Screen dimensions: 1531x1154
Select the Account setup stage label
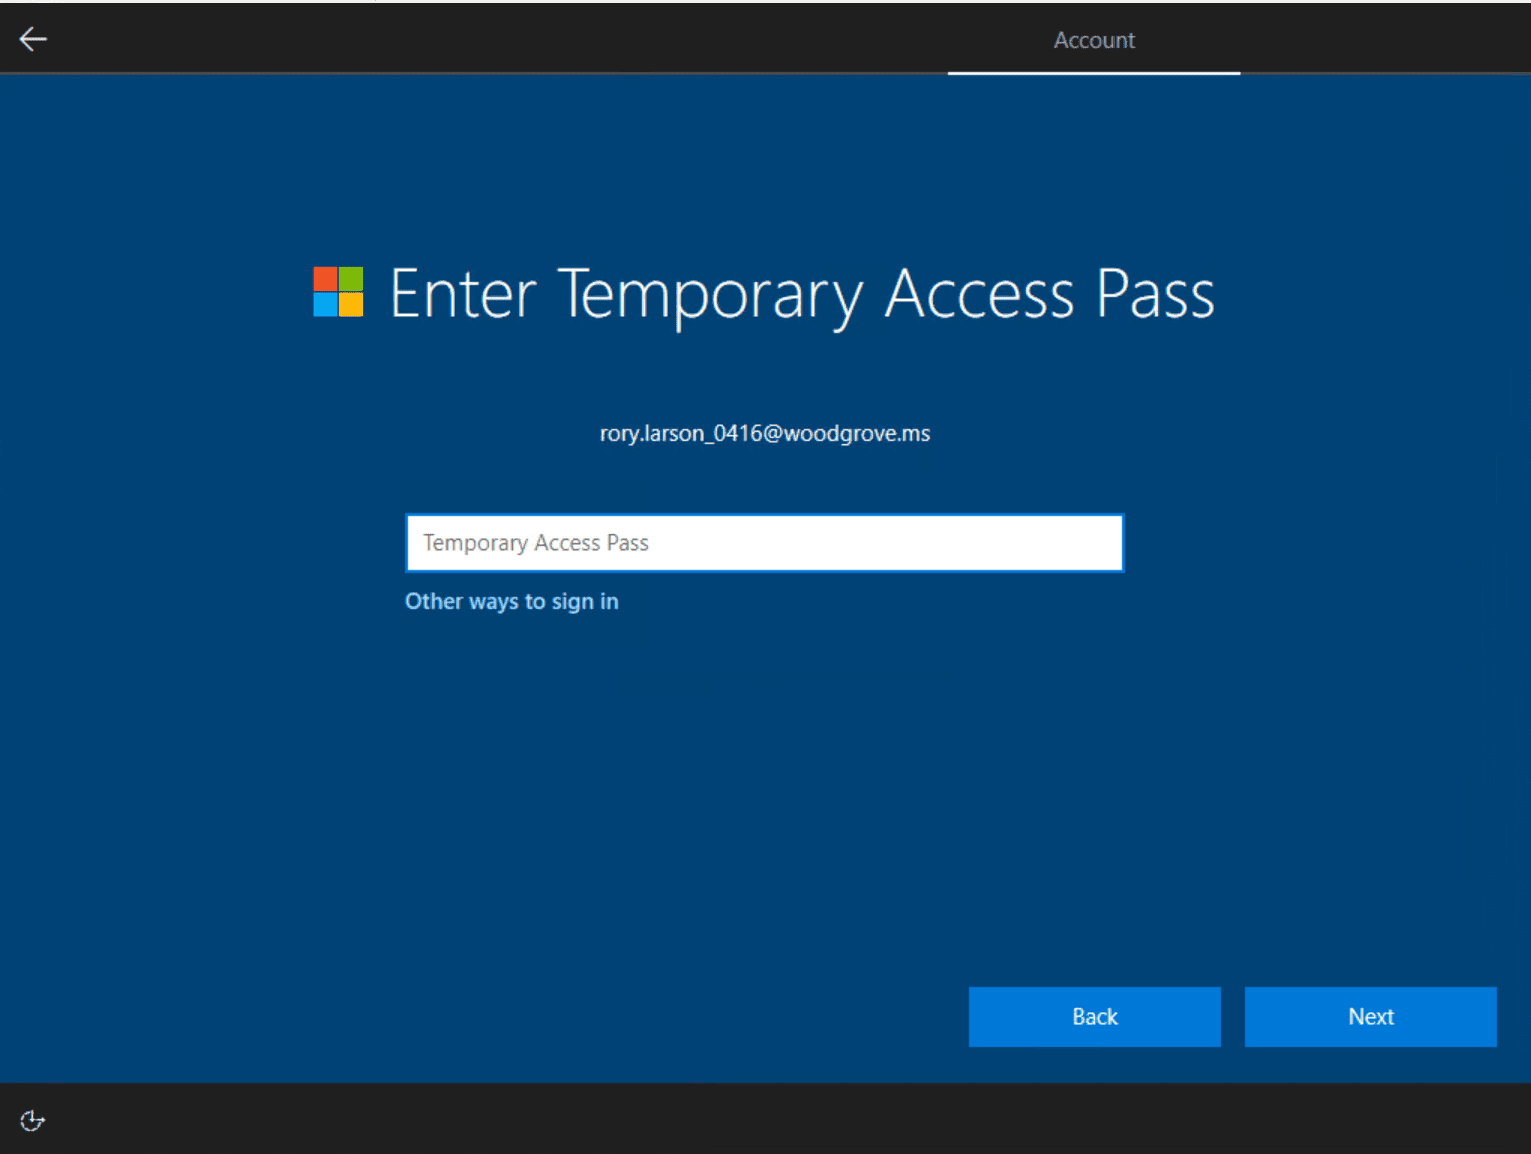click(x=1094, y=40)
